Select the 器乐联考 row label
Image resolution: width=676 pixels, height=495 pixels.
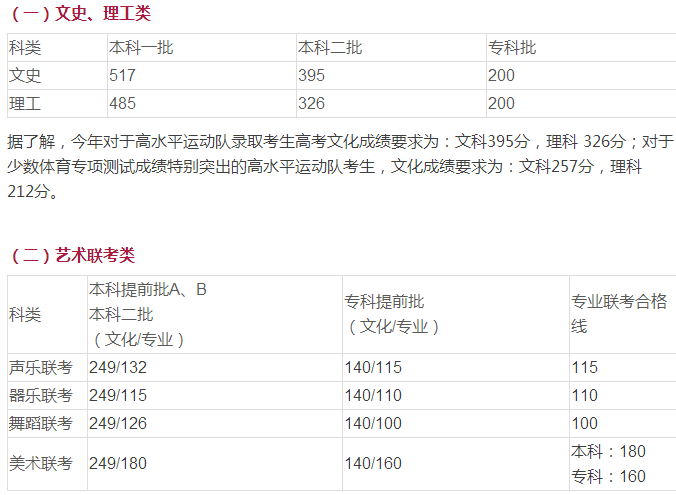coord(40,395)
